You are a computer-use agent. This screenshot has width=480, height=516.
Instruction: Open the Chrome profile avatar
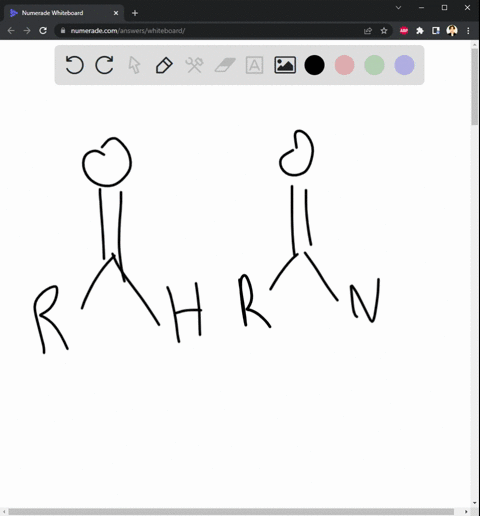(x=452, y=31)
